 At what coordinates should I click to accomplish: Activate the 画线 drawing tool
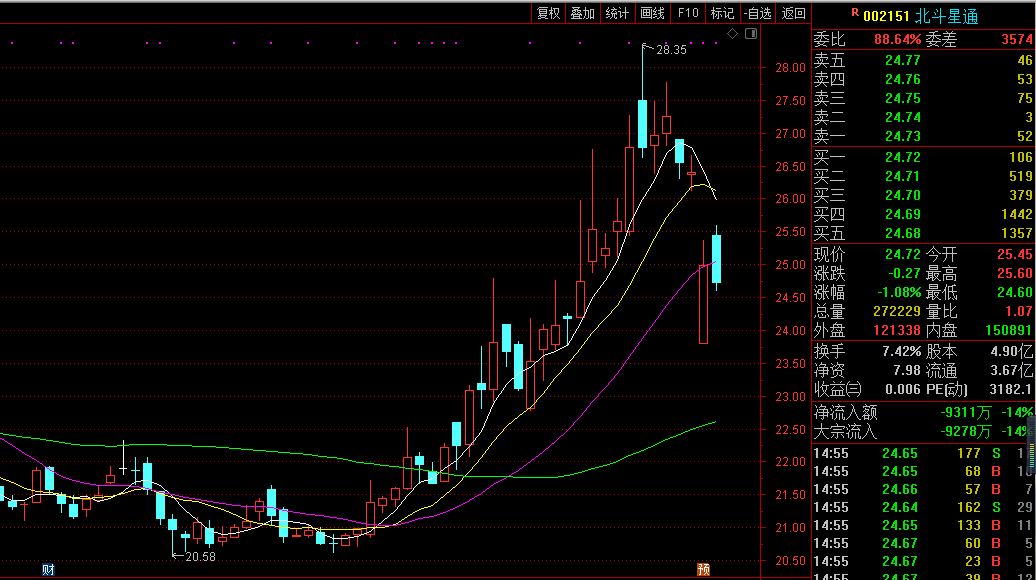coord(652,13)
